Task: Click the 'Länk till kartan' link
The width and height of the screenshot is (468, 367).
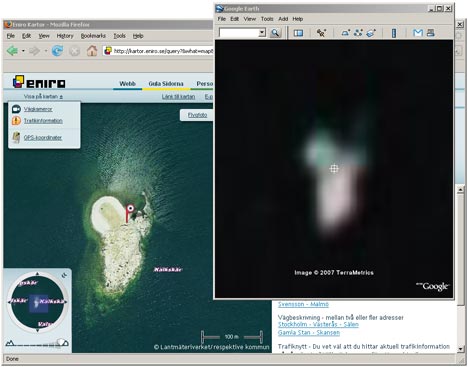Action: coord(178,97)
